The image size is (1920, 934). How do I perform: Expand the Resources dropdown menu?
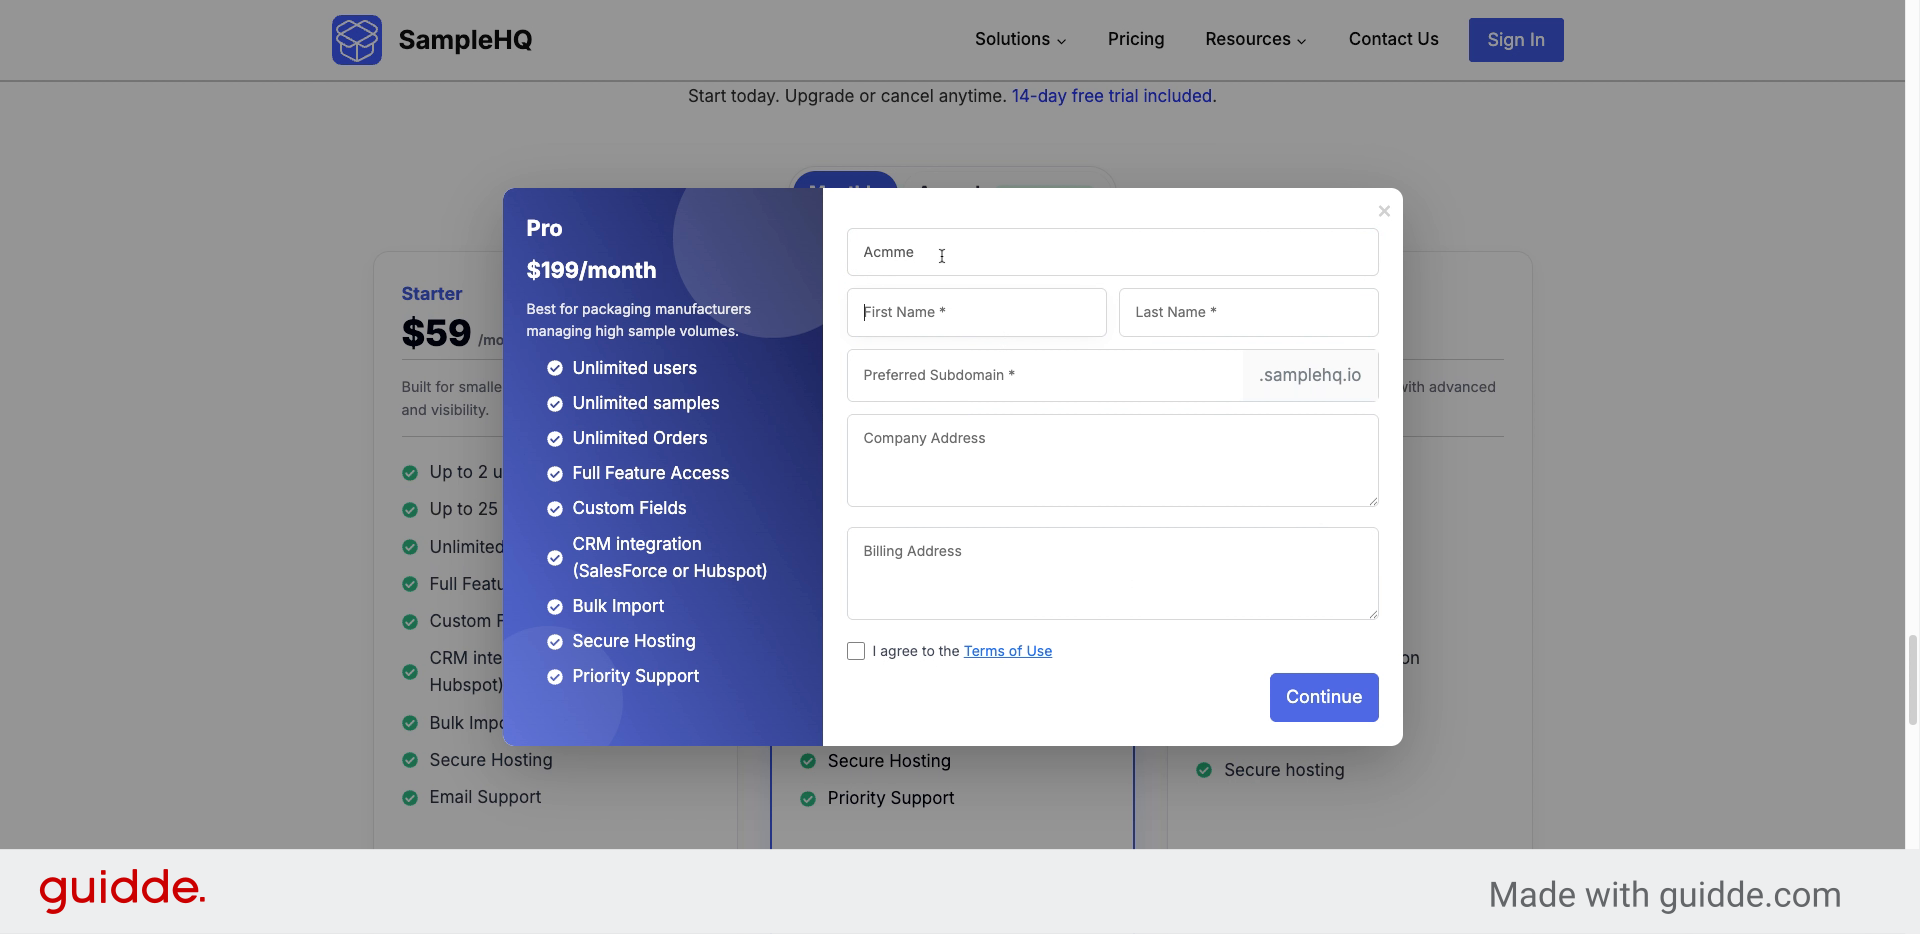click(x=1255, y=40)
